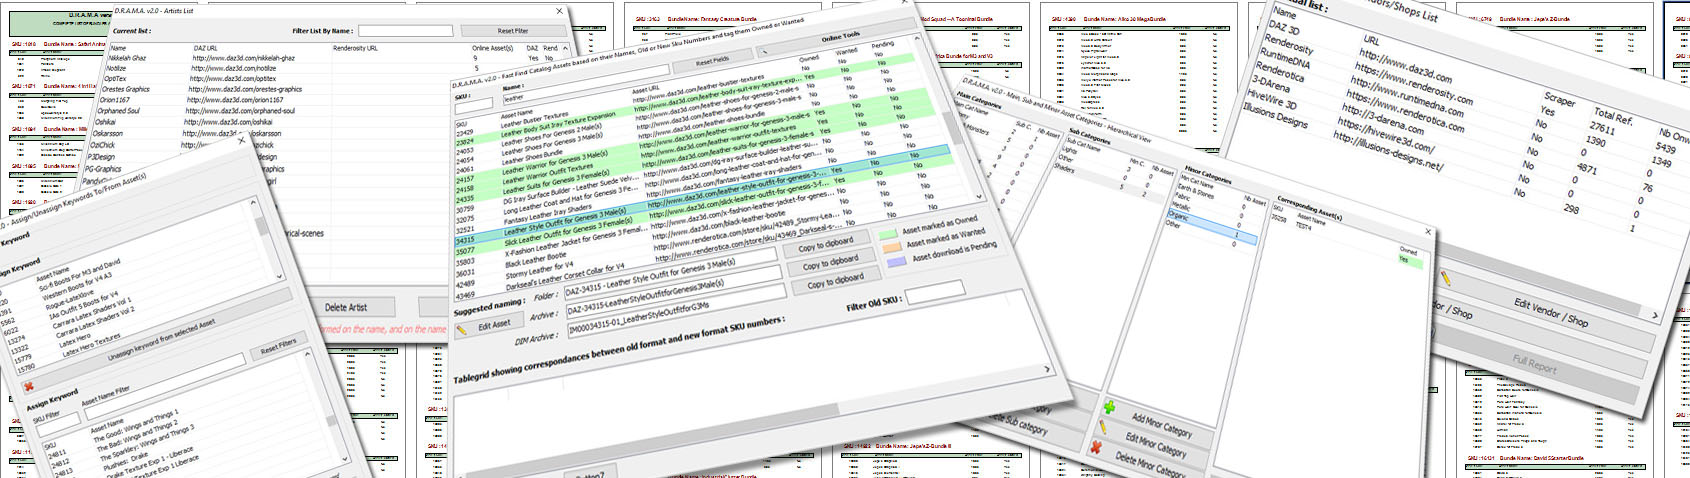This screenshot has width=1690, height=478.
Task: Click the red X Delete Minor Category icon
Action: coord(1095,447)
